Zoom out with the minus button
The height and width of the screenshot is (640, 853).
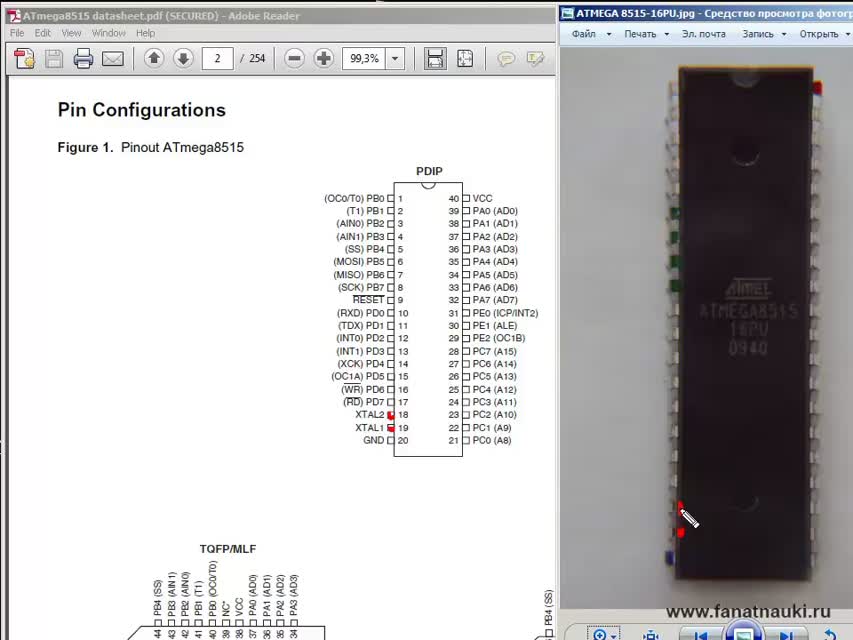point(294,58)
